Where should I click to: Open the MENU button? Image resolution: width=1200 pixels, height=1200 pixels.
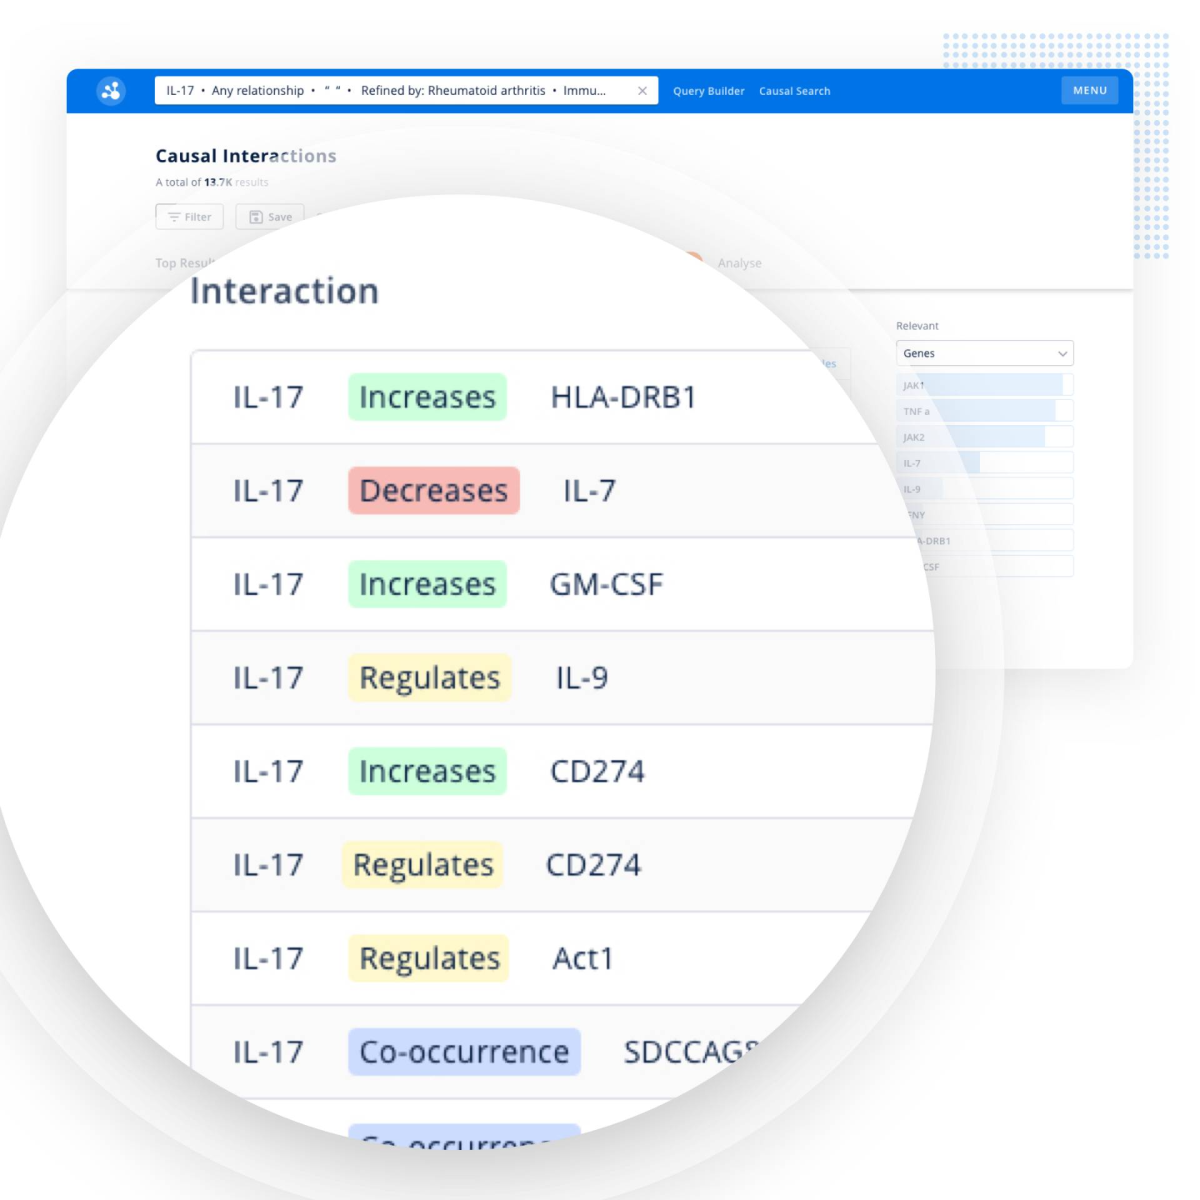click(x=1089, y=91)
